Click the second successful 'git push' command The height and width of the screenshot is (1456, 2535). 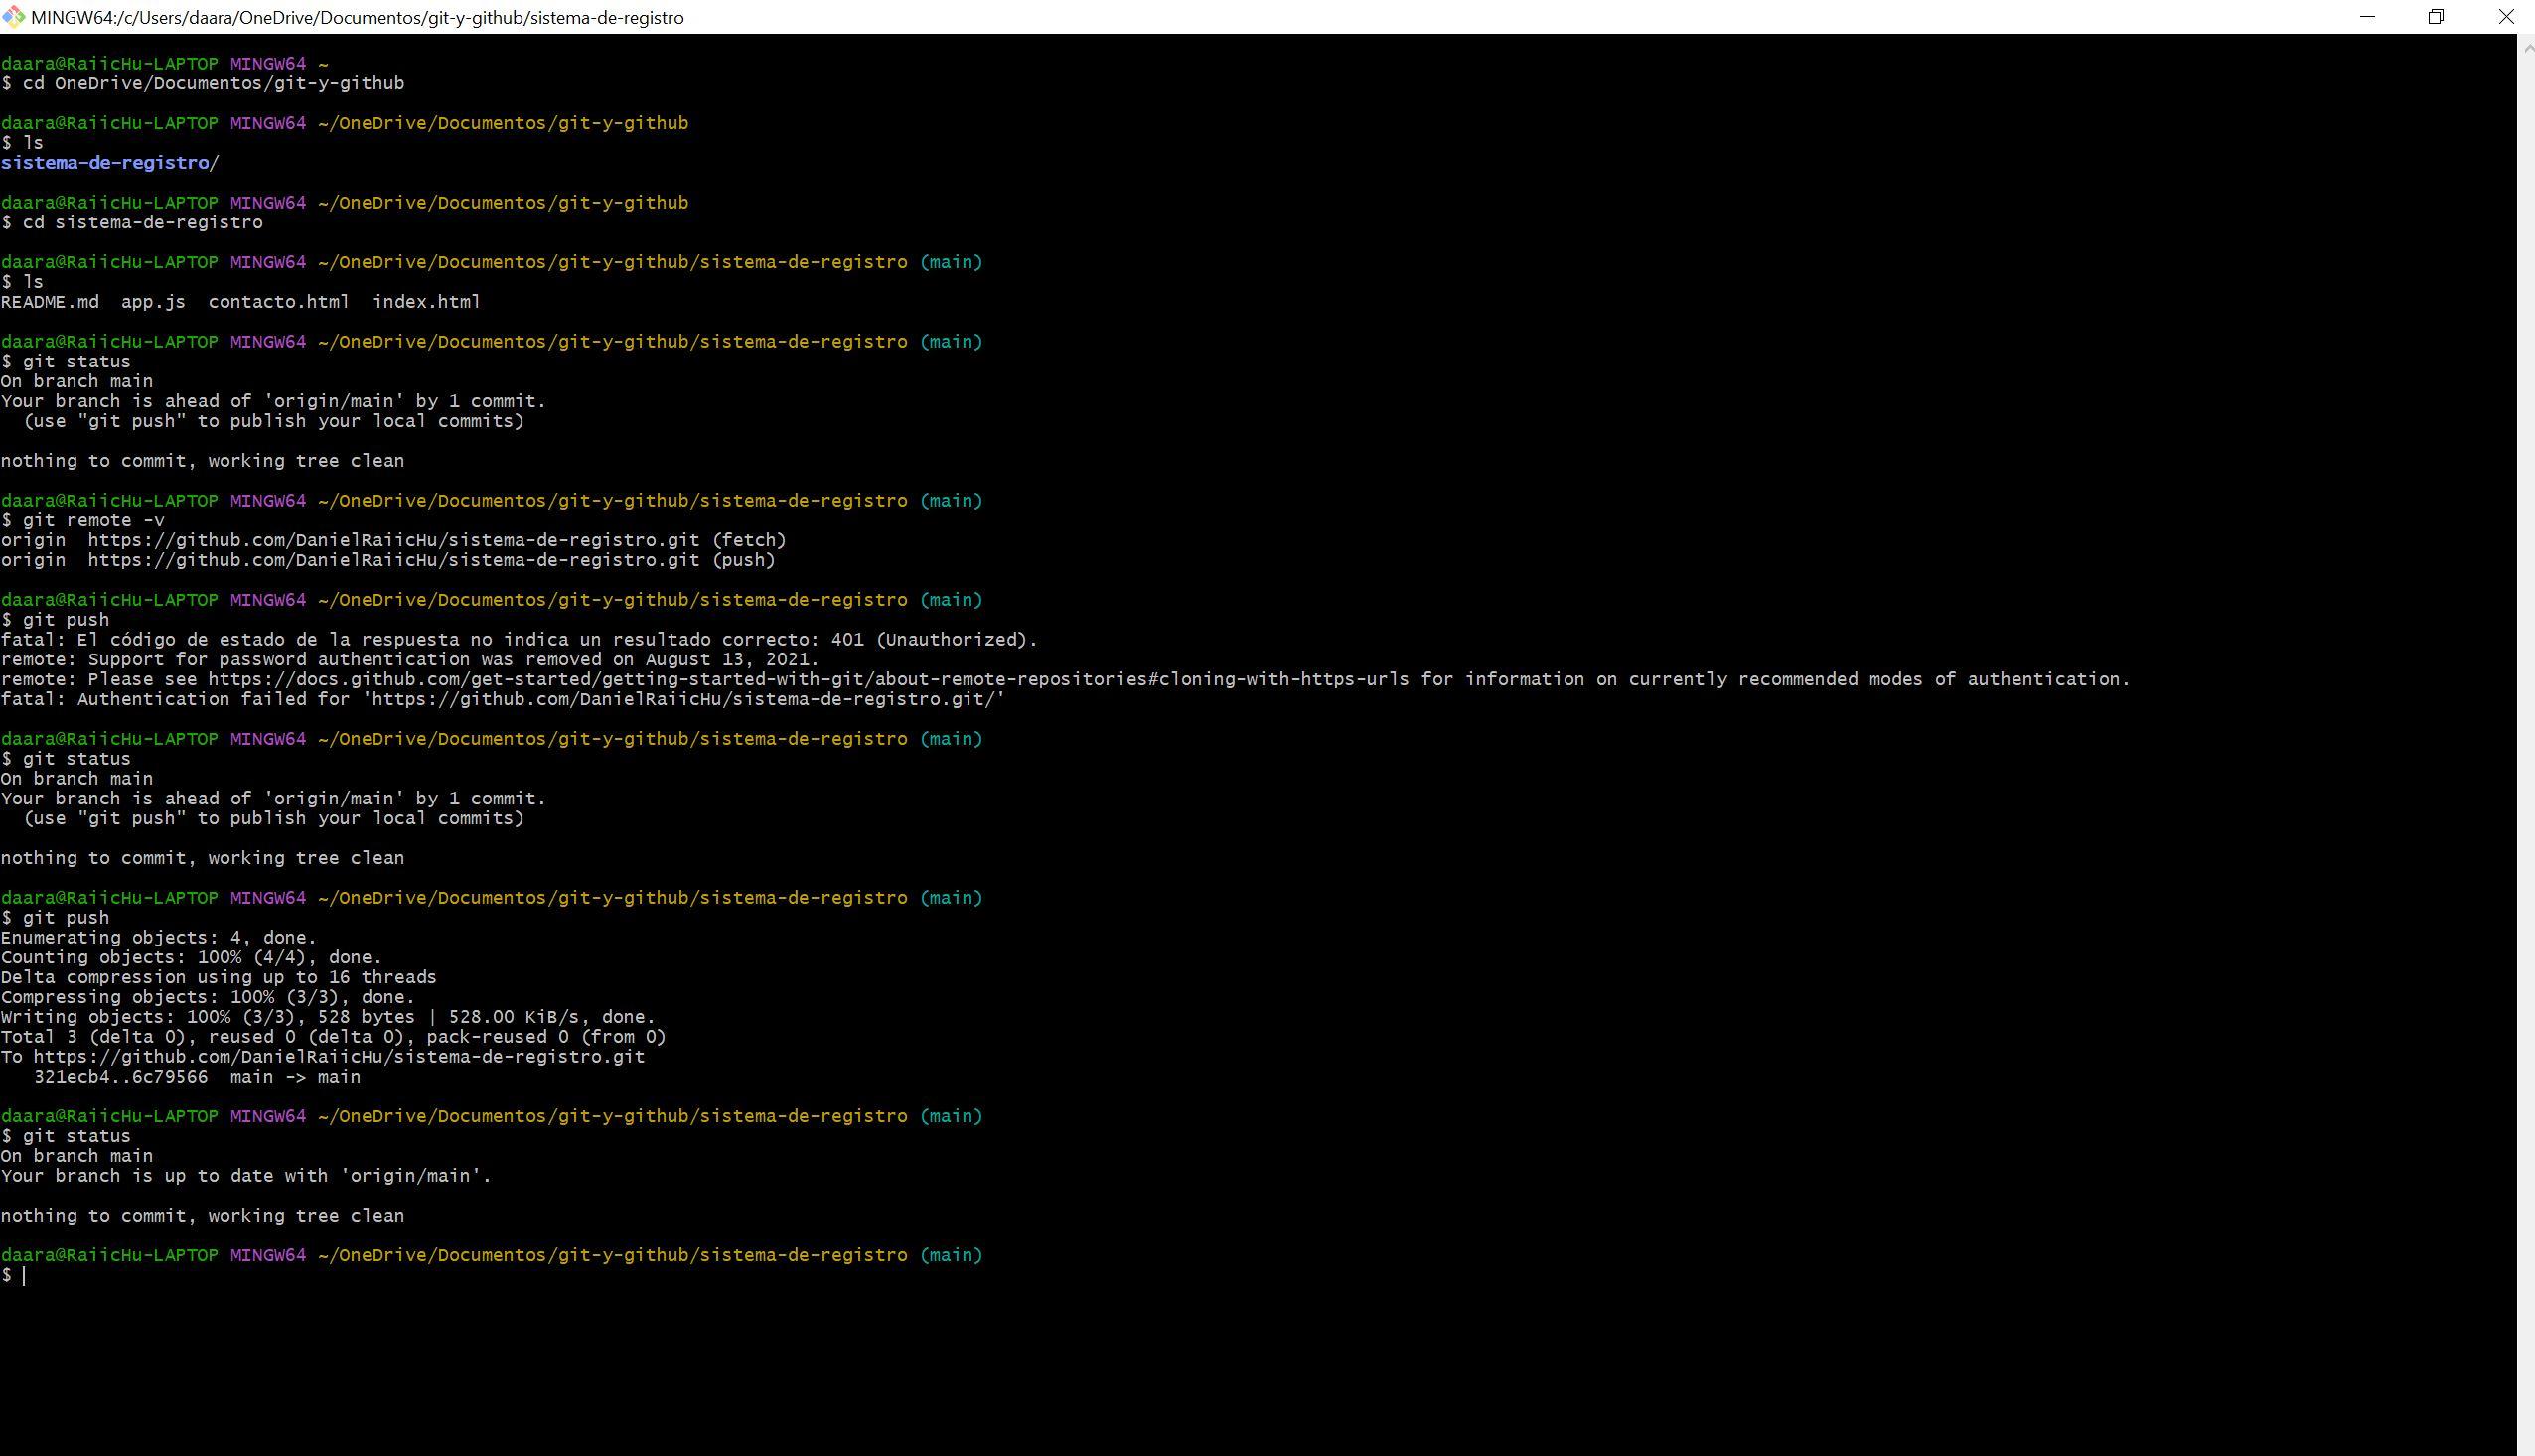(66, 918)
